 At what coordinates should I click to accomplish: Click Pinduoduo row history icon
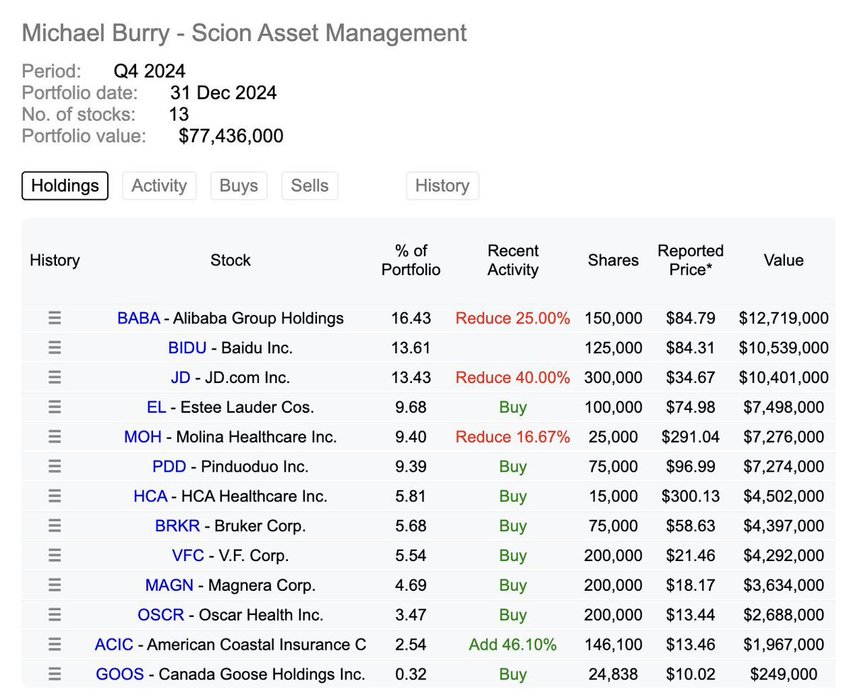tap(55, 466)
